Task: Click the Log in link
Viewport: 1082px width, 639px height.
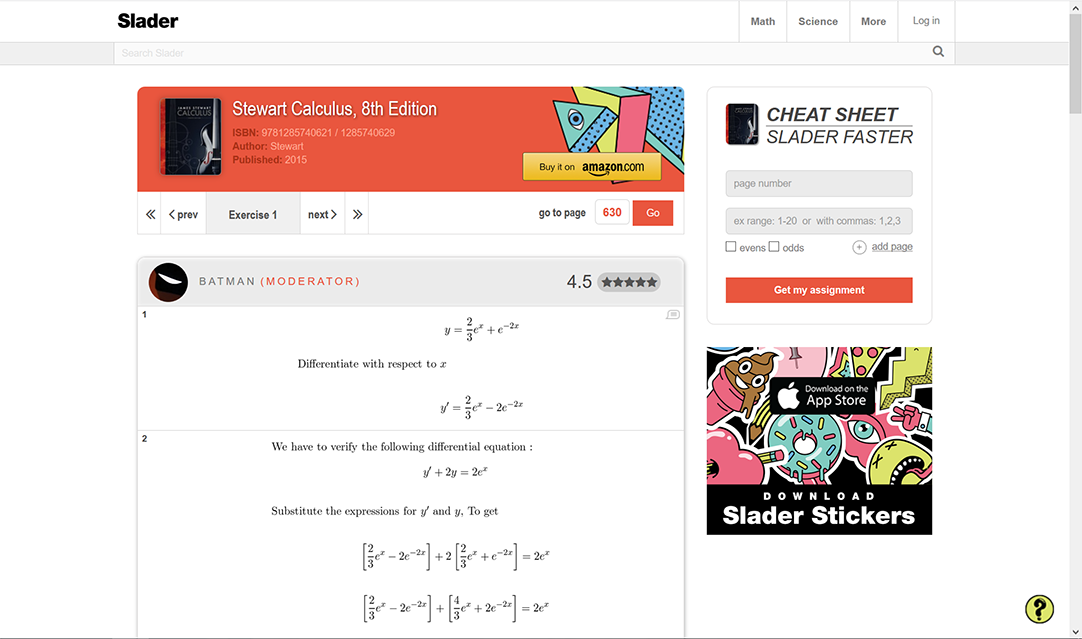Action: point(926,21)
